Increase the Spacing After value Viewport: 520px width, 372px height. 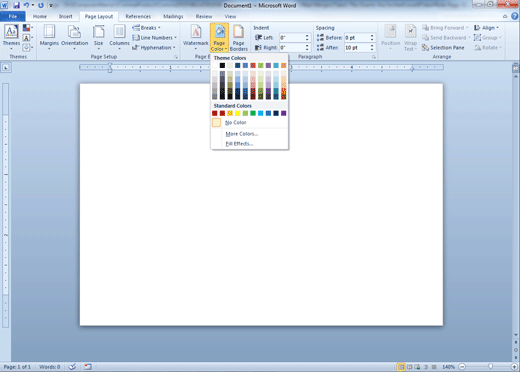point(372,46)
